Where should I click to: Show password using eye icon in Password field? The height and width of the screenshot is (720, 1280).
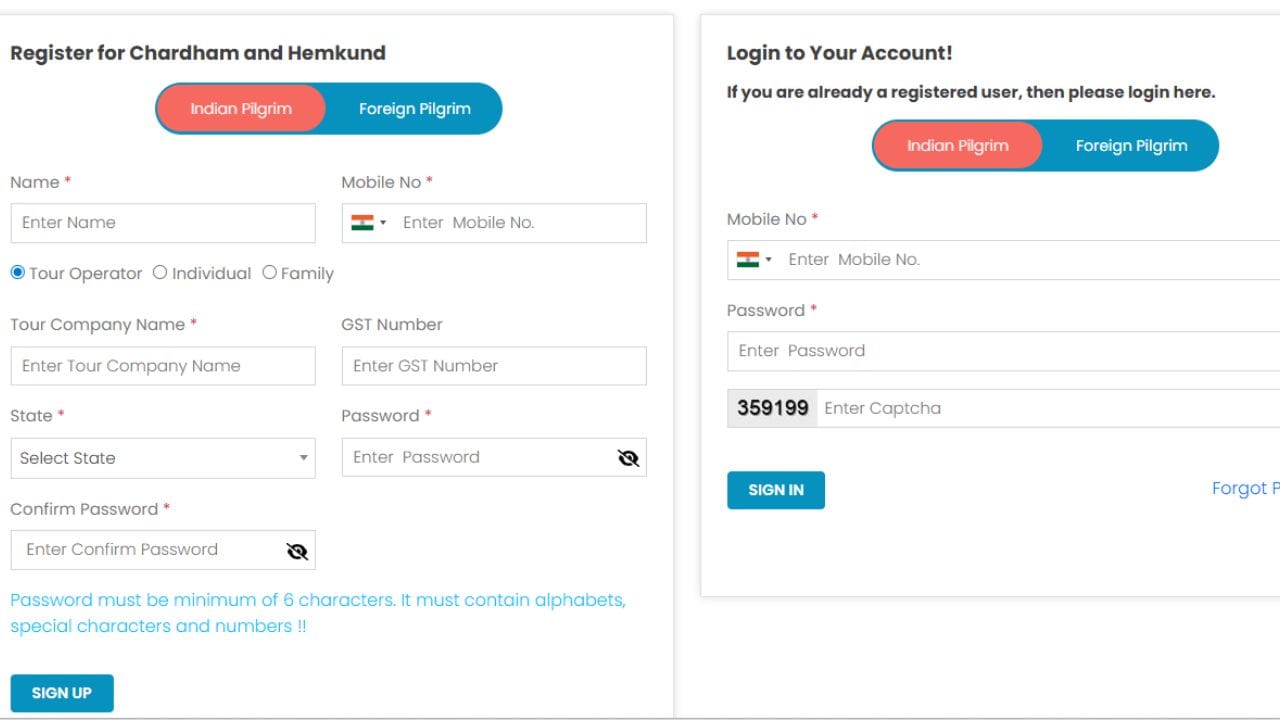click(x=628, y=458)
